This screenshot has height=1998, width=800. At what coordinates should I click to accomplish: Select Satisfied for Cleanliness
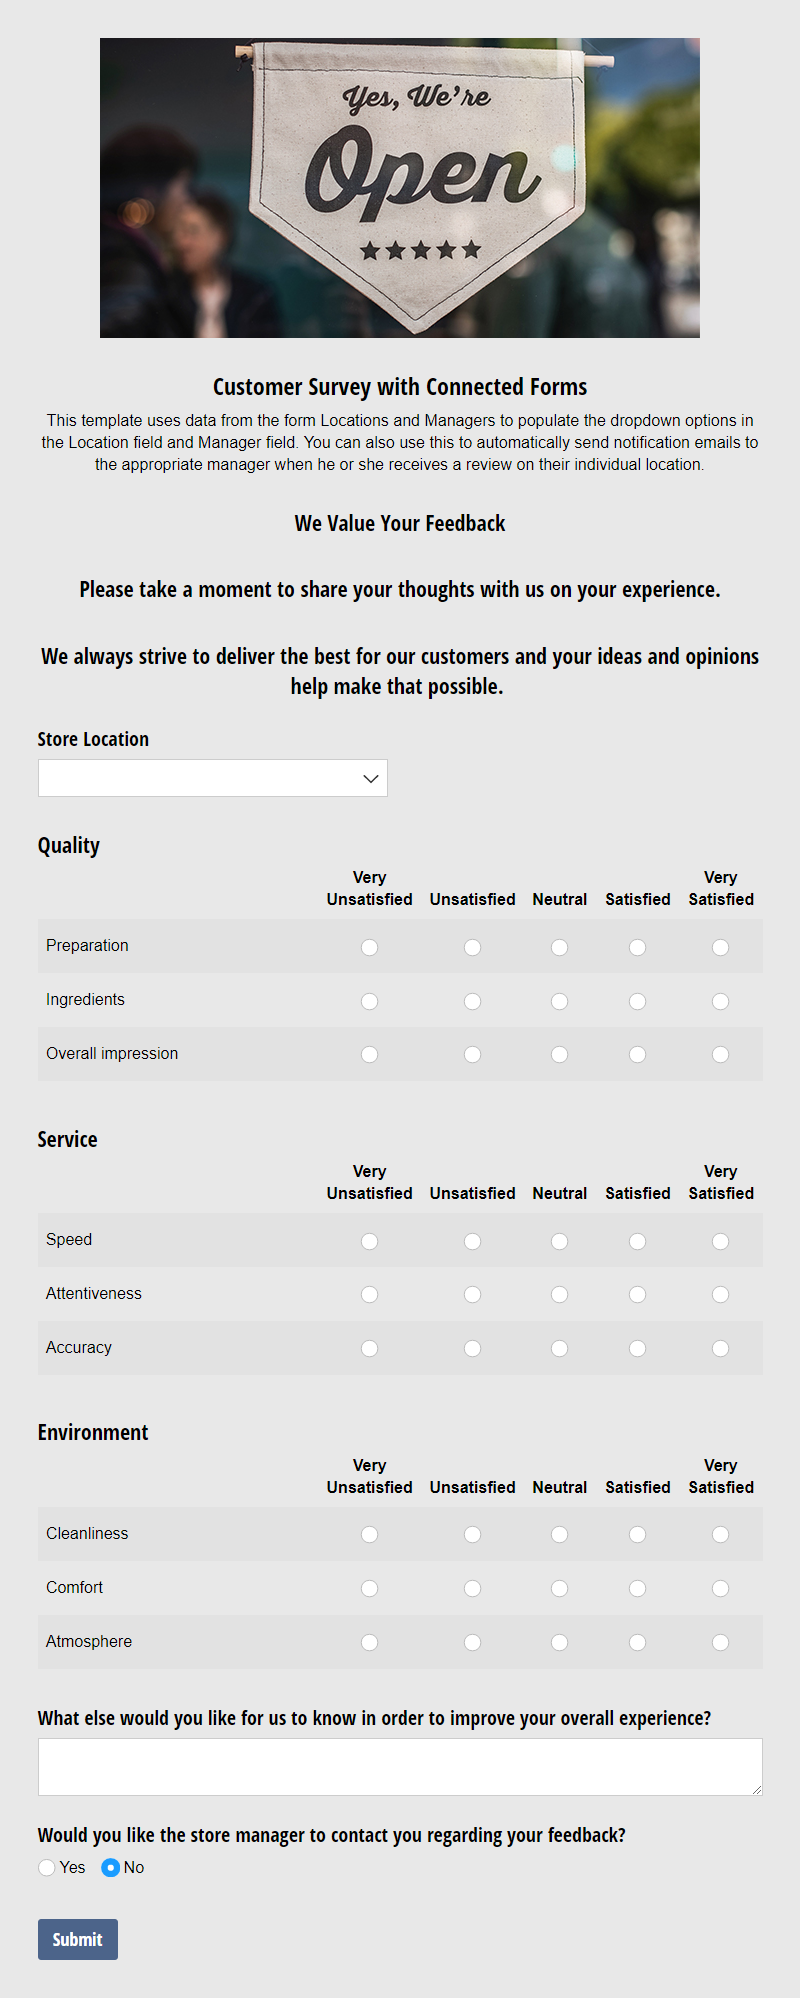[637, 1534]
